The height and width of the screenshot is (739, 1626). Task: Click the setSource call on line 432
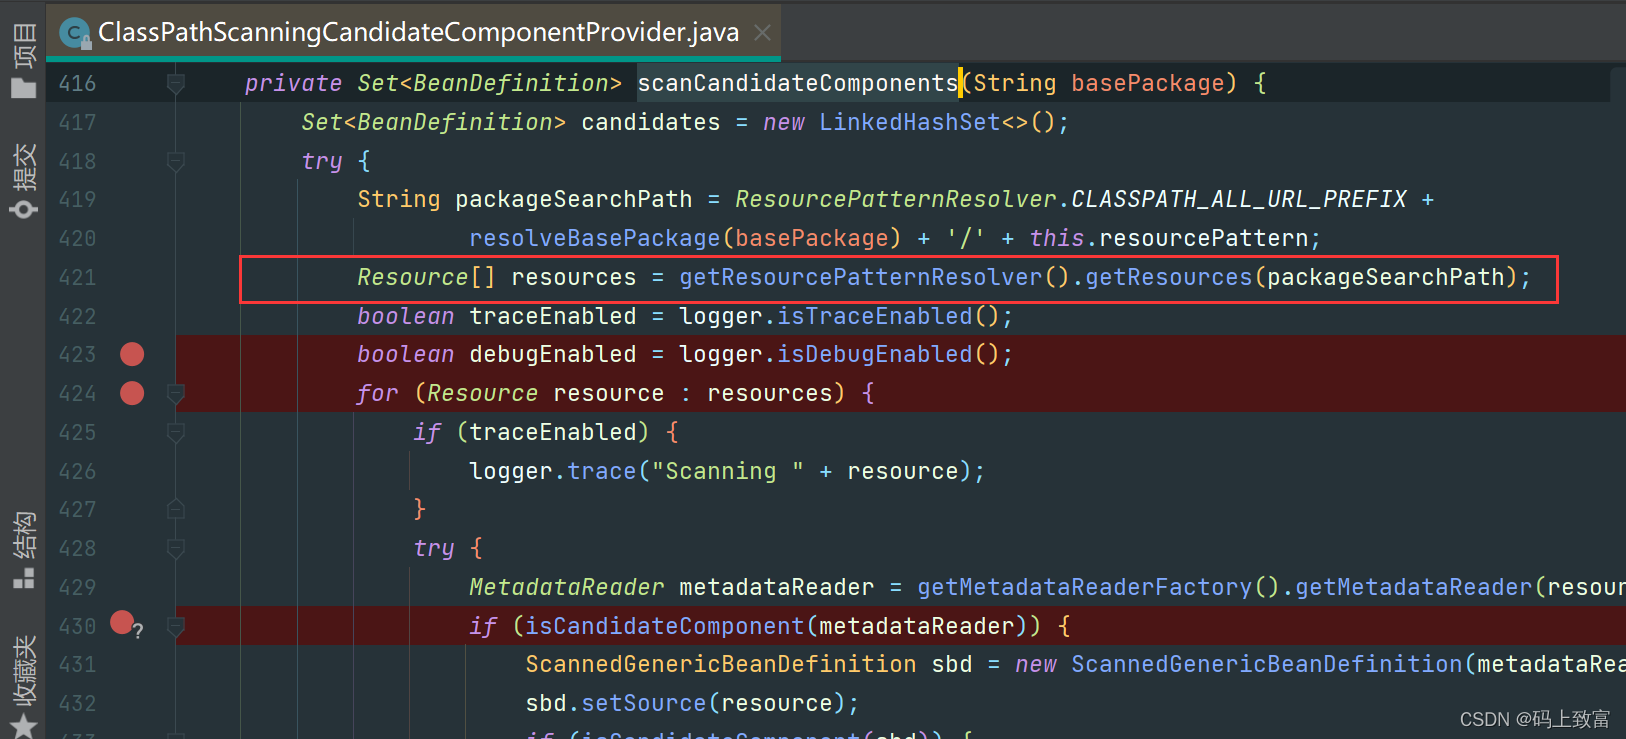[x=644, y=703]
